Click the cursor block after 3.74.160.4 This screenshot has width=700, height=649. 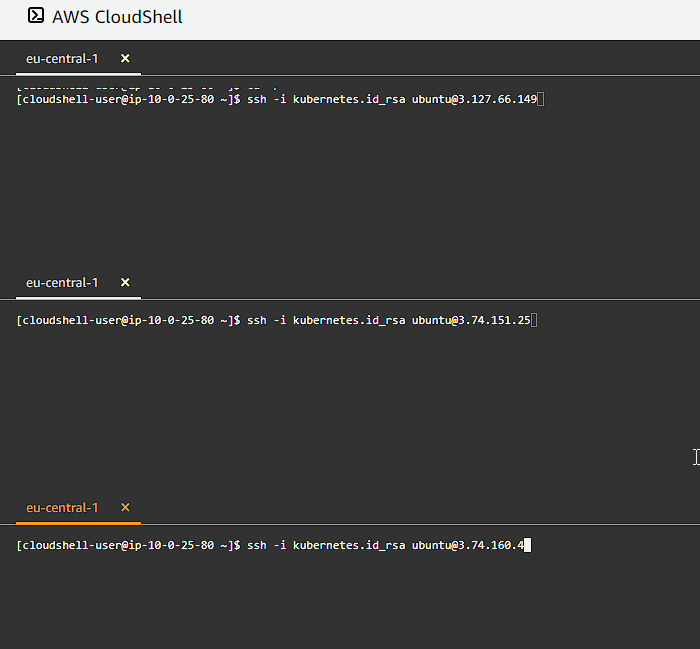pyautogui.click(x=528, y=545)
